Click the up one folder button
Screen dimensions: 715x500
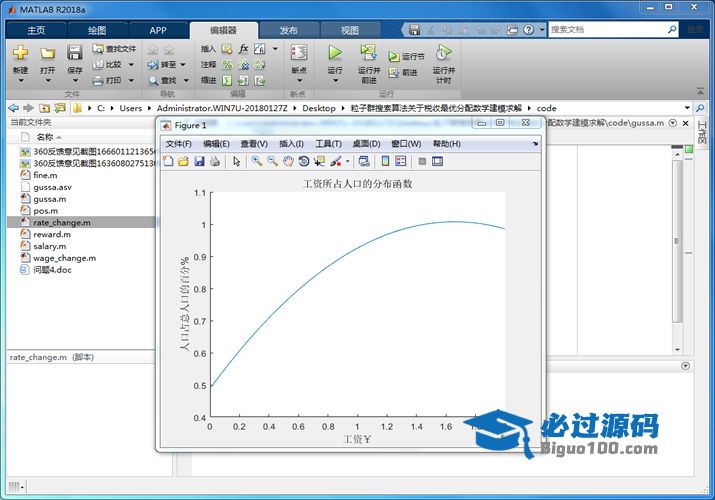tap(44, 108)
